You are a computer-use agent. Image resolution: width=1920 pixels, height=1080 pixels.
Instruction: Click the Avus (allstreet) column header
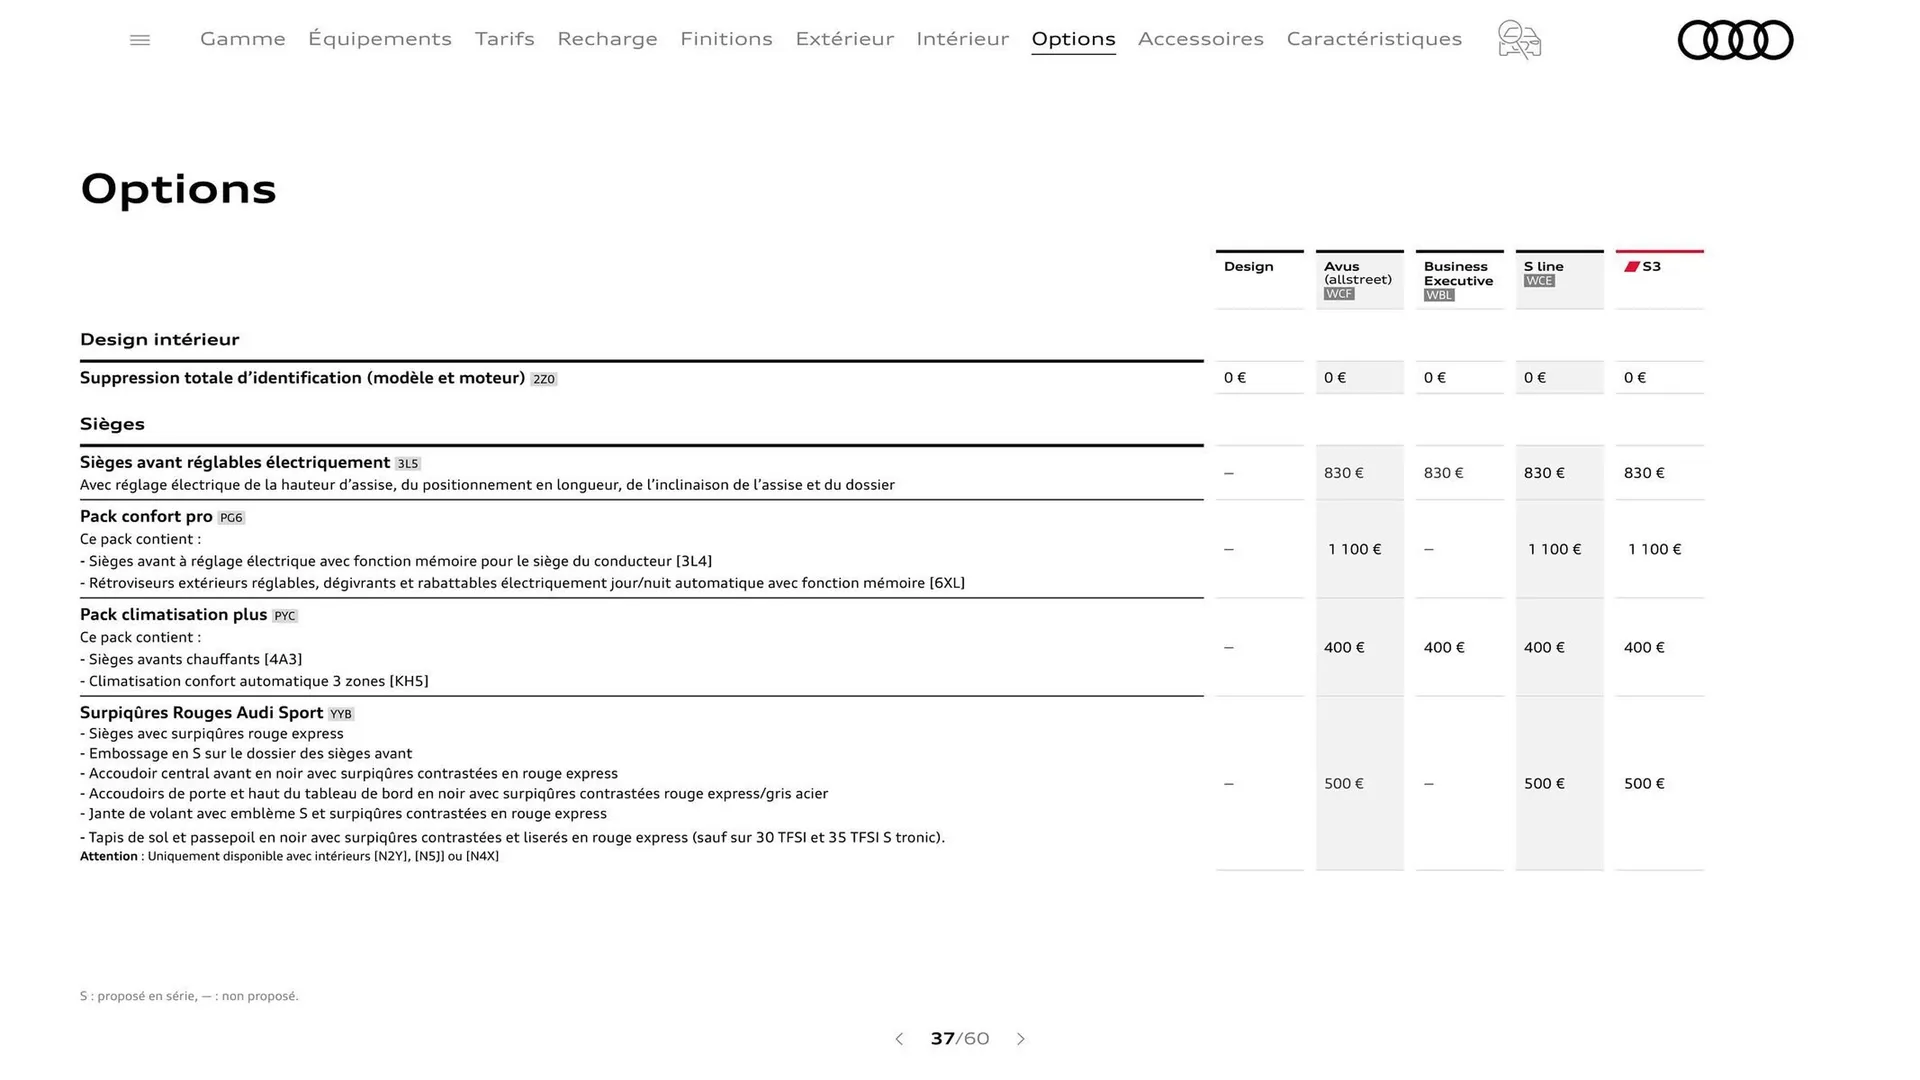click(x=1356, y=273)
